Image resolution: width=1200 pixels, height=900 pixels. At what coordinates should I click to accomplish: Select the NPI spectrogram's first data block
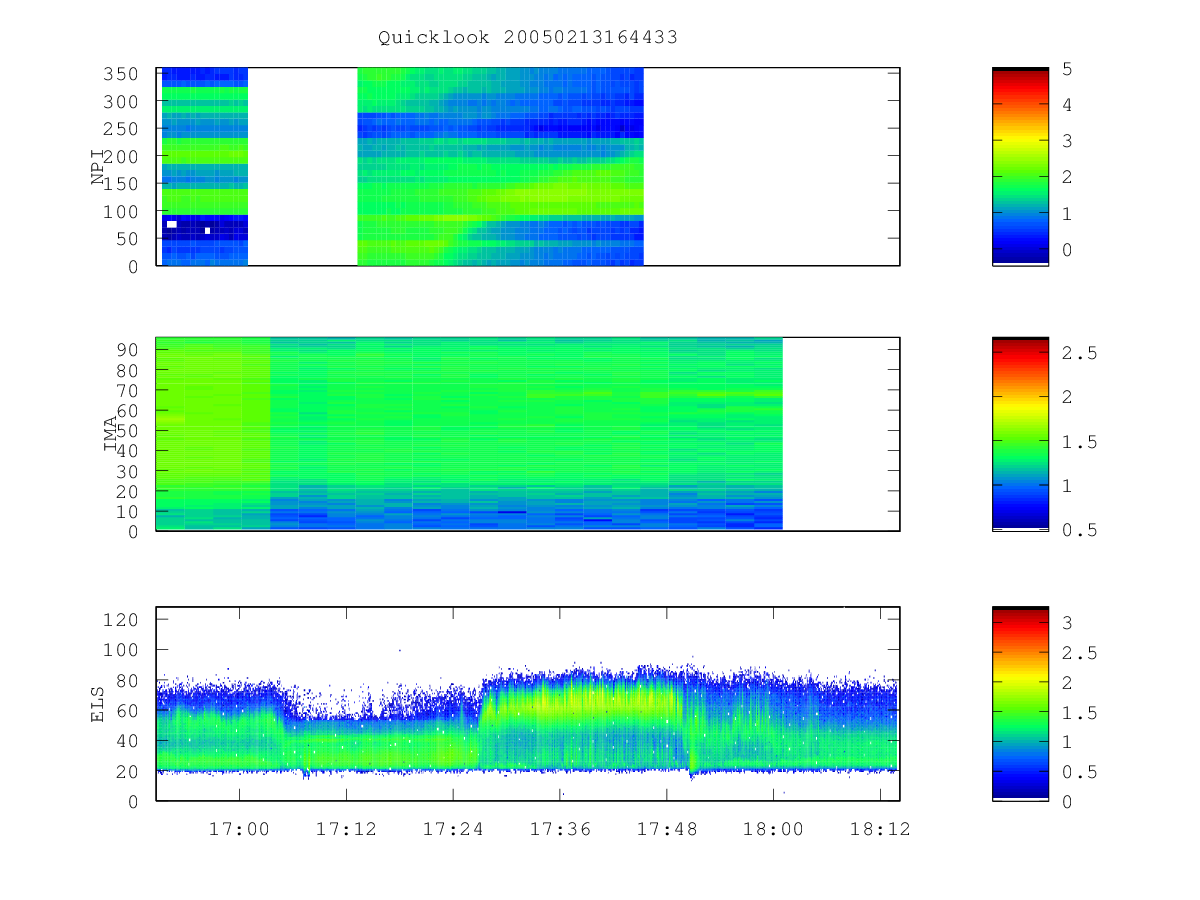pyautogui.click(x=205, y=167)
